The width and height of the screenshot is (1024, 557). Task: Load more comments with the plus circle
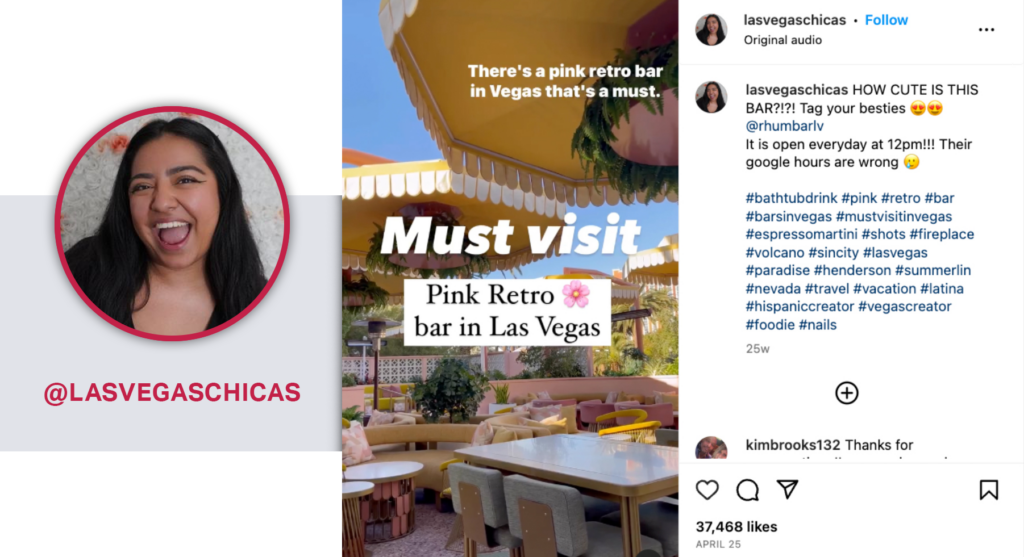pos(846,392)
